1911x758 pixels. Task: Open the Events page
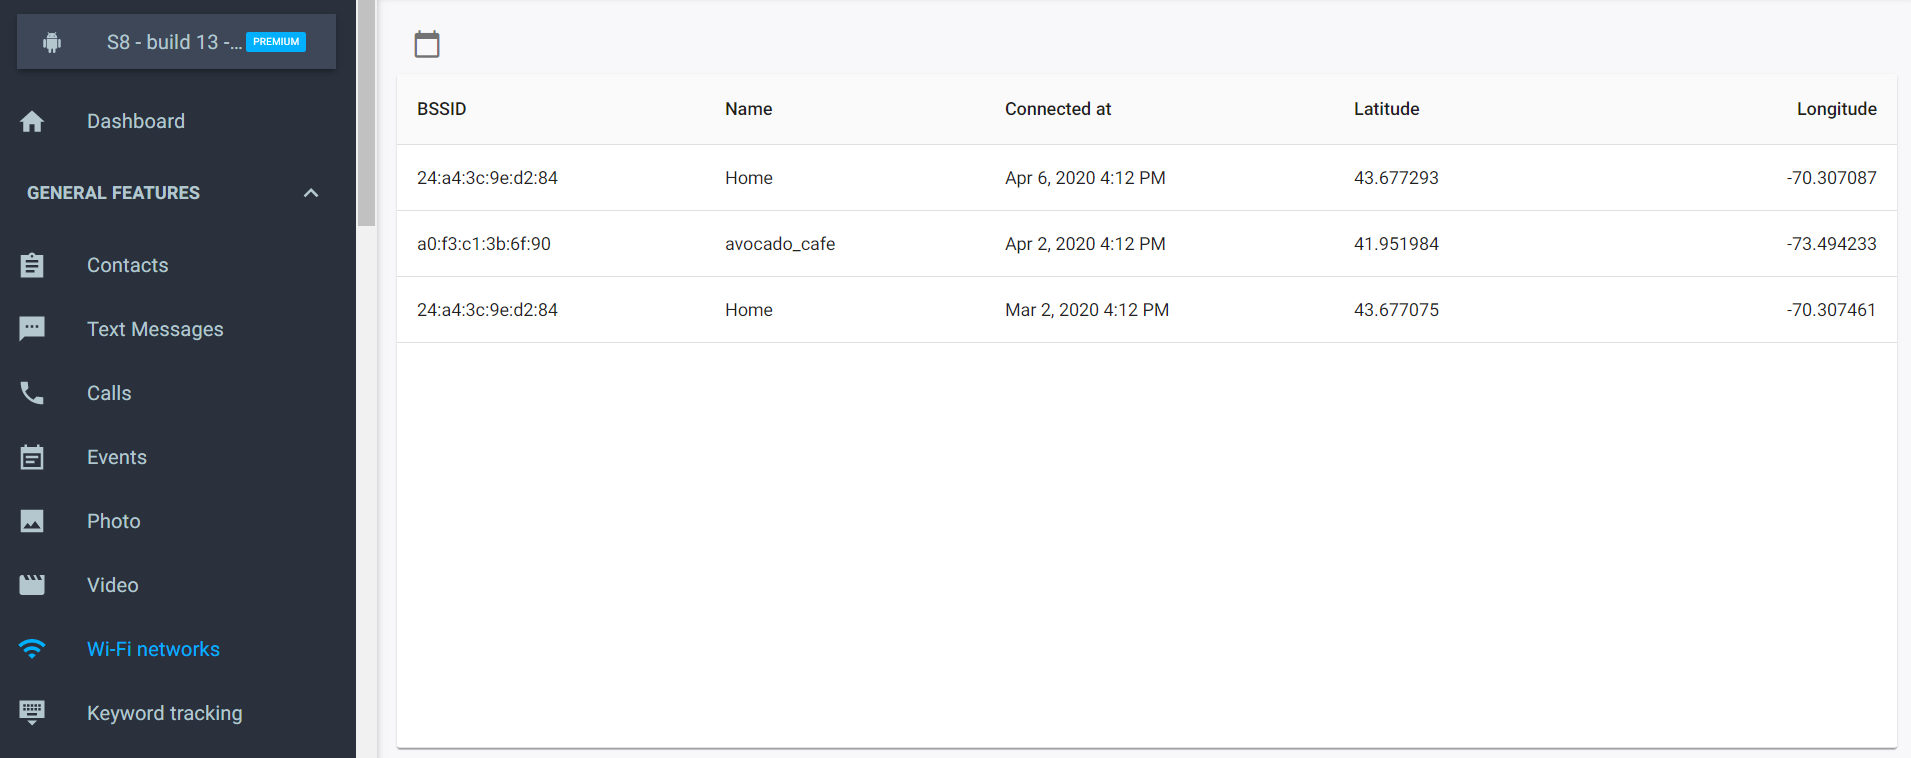pos(117,457)
